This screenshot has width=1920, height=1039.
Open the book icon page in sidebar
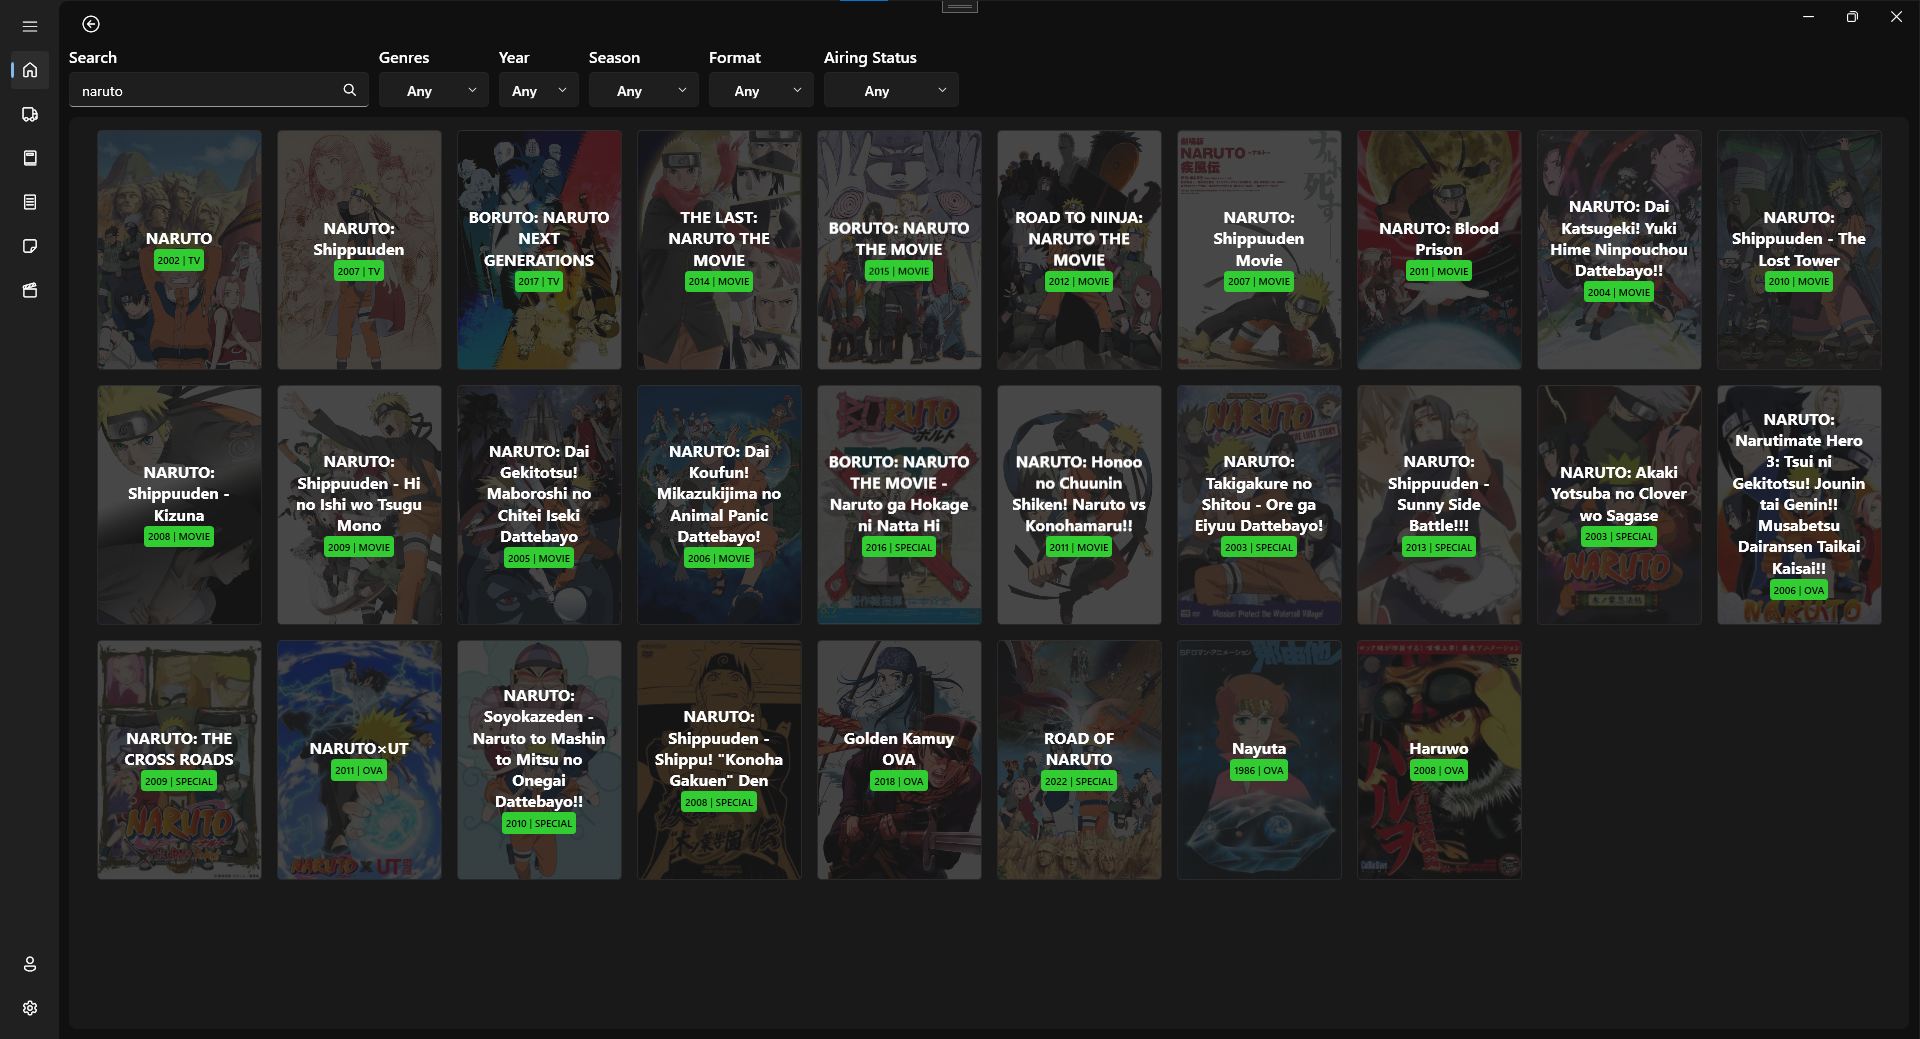click(30, 158)
